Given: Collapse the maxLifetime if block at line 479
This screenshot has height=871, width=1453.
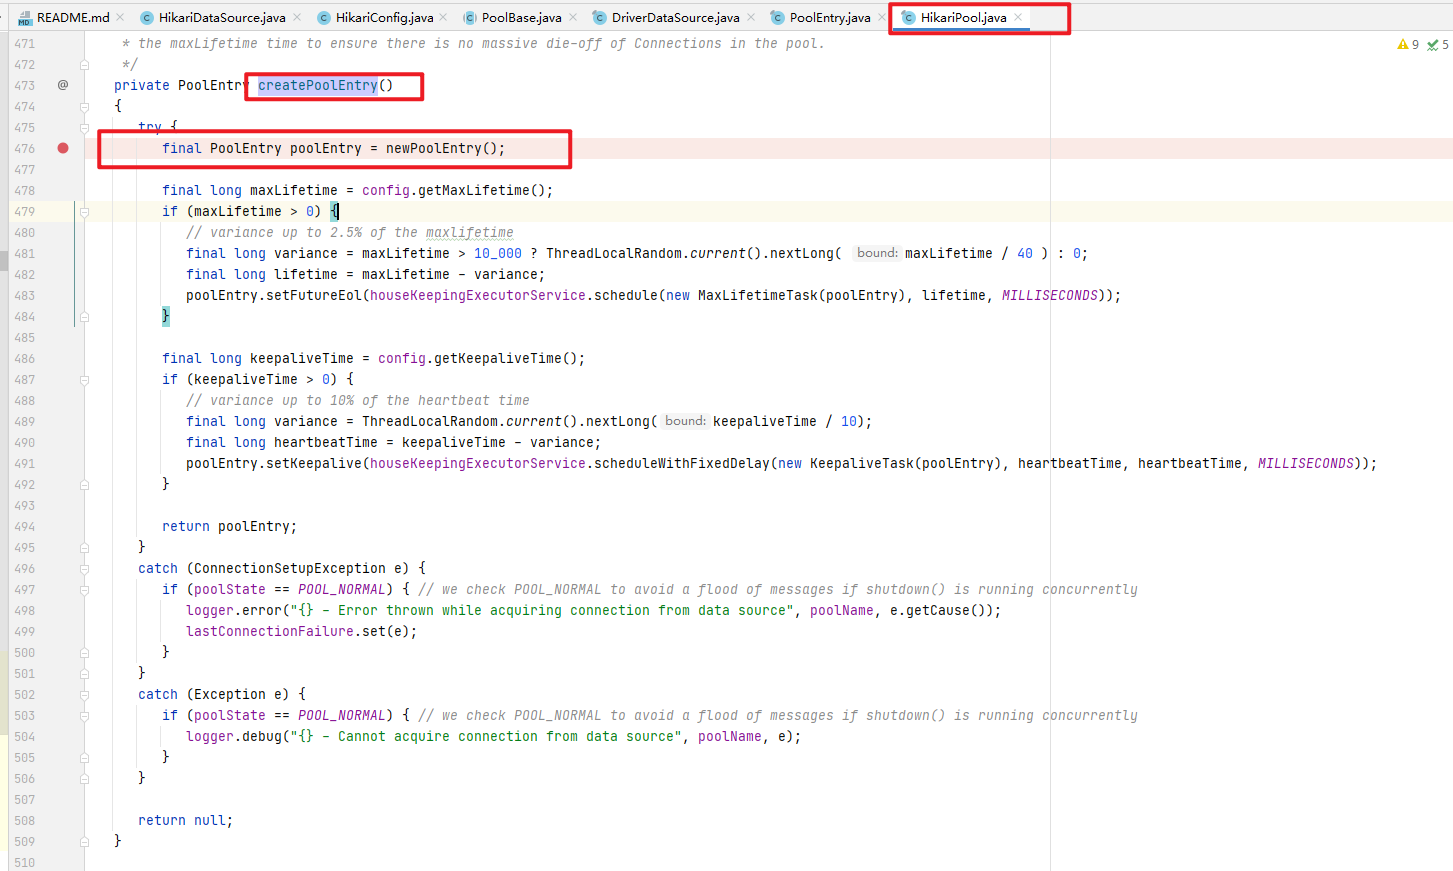Looking at the screenshot, I should 84,212.
